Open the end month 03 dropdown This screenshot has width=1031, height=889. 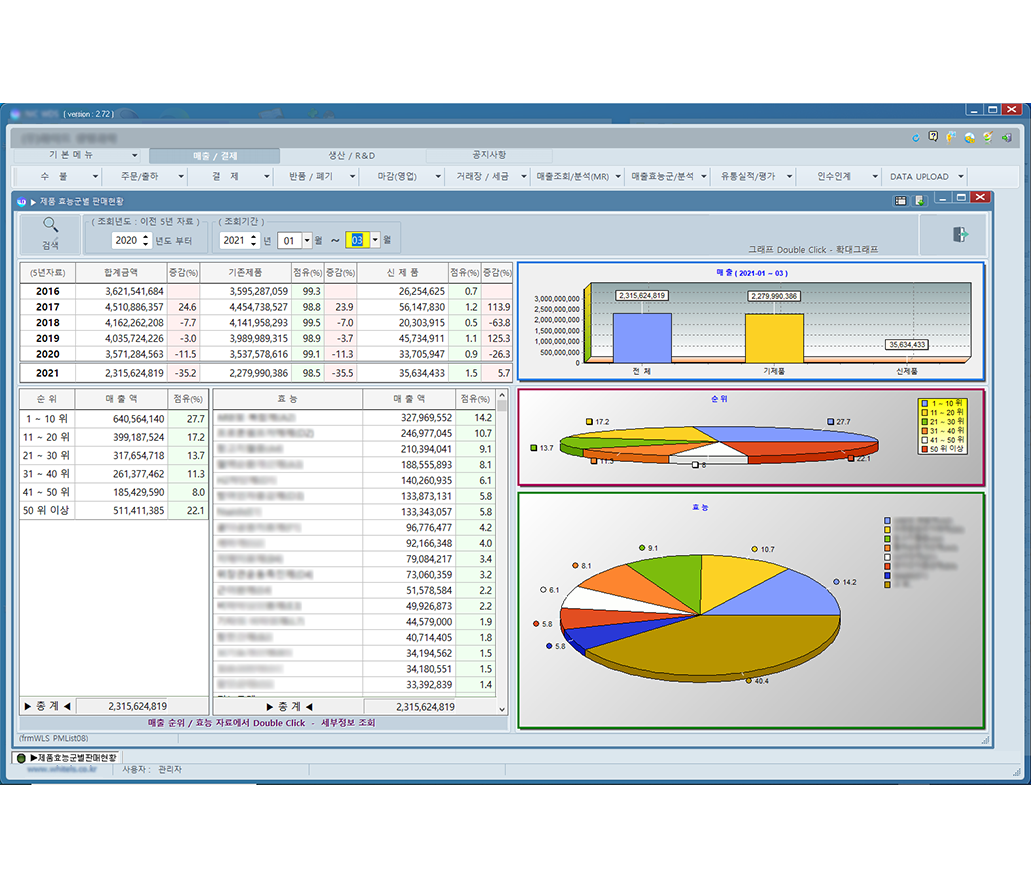click(375, 240)
